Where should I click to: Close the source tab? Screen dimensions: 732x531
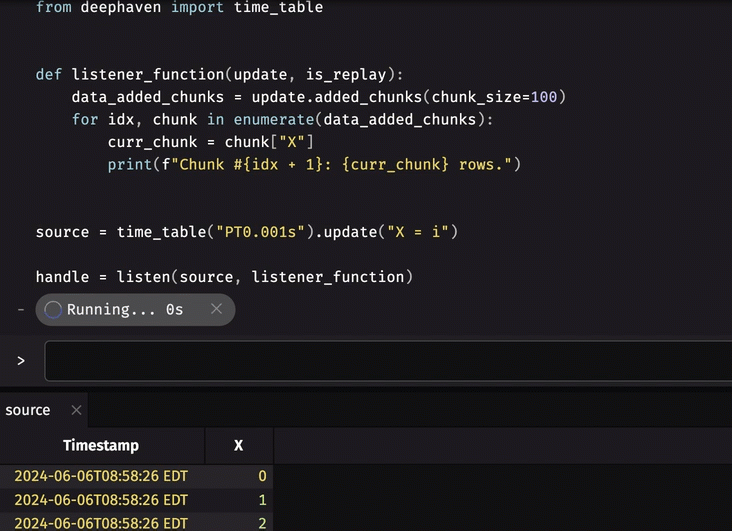(76, 410)
